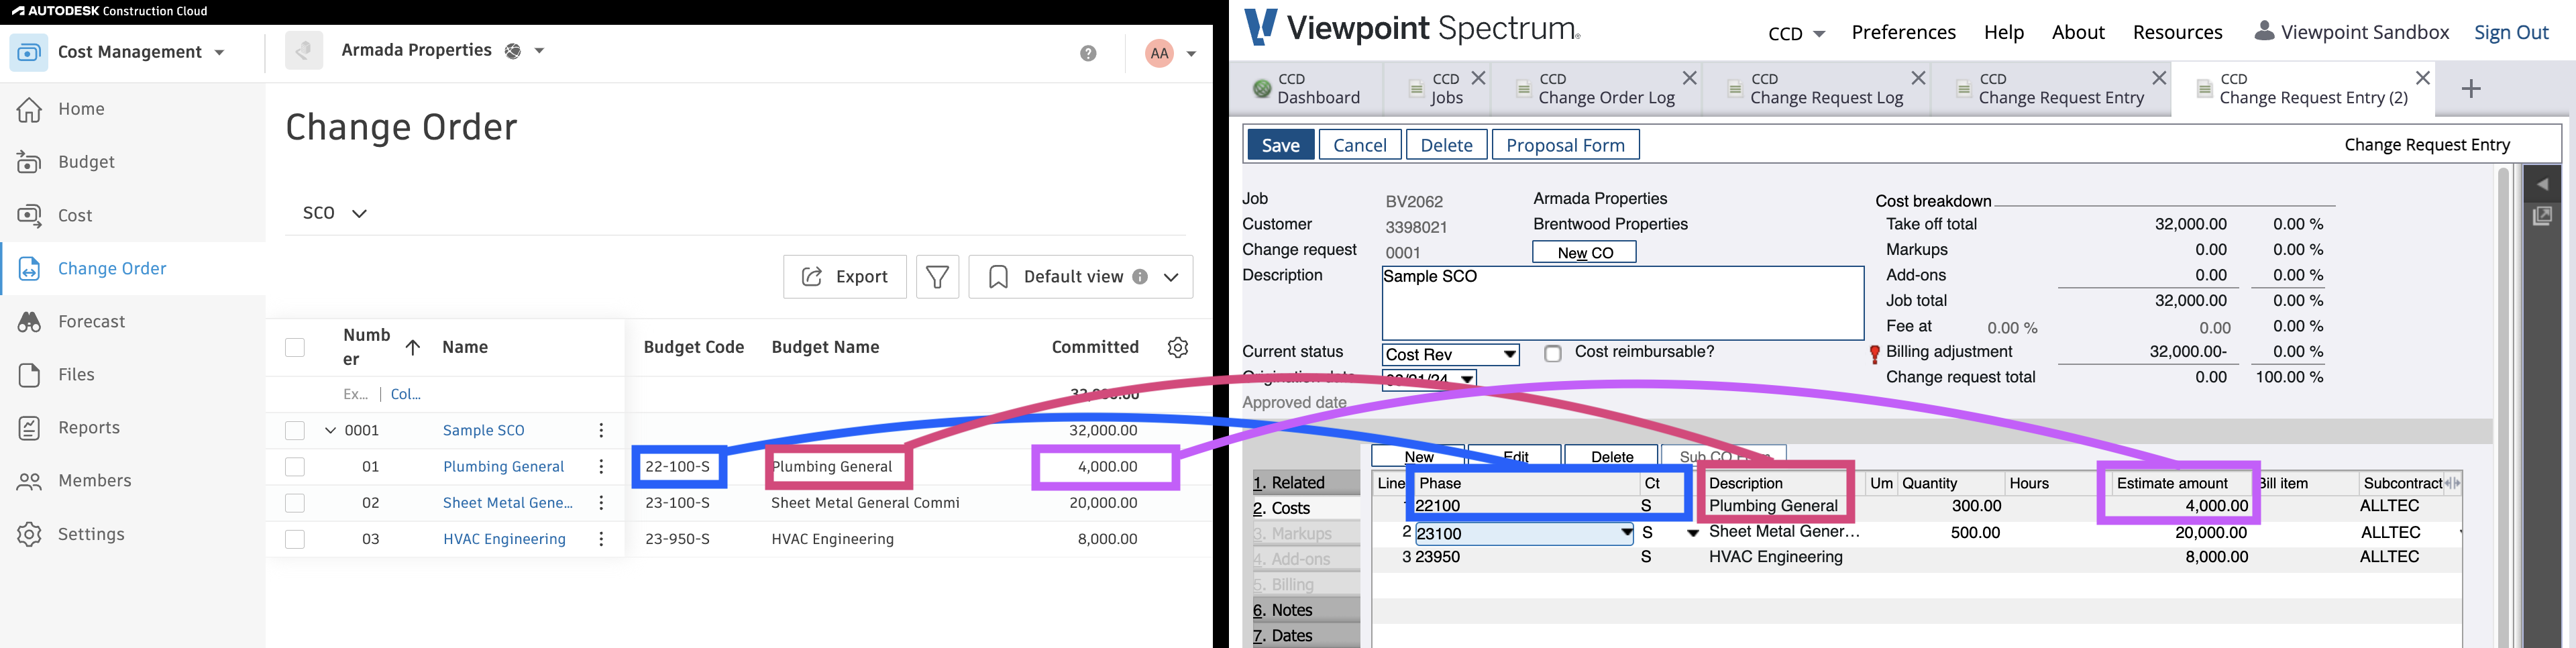Open the more menu for Sheet Metal row
Viewport: 2576px width, 648px height.
coord(601,502)
